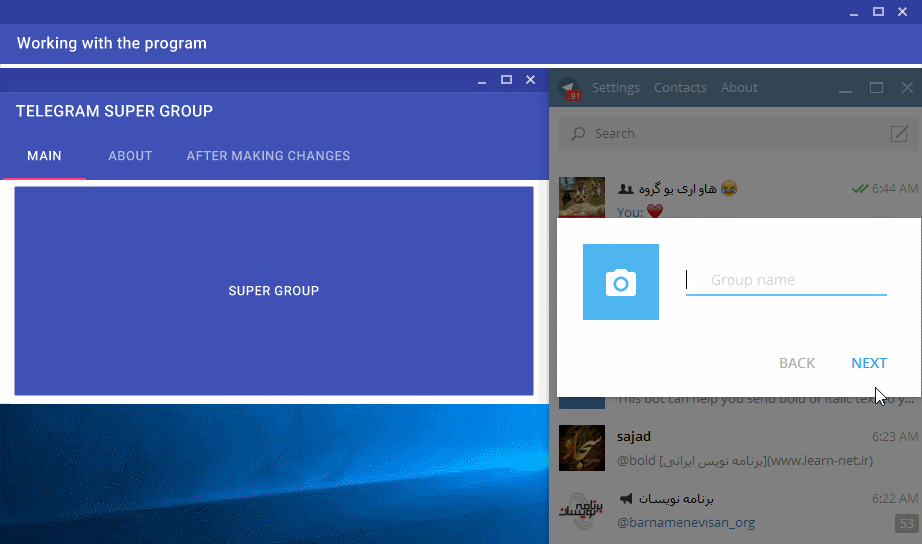
Task: Open Telegram Settings menu
Action: point(615,88)
